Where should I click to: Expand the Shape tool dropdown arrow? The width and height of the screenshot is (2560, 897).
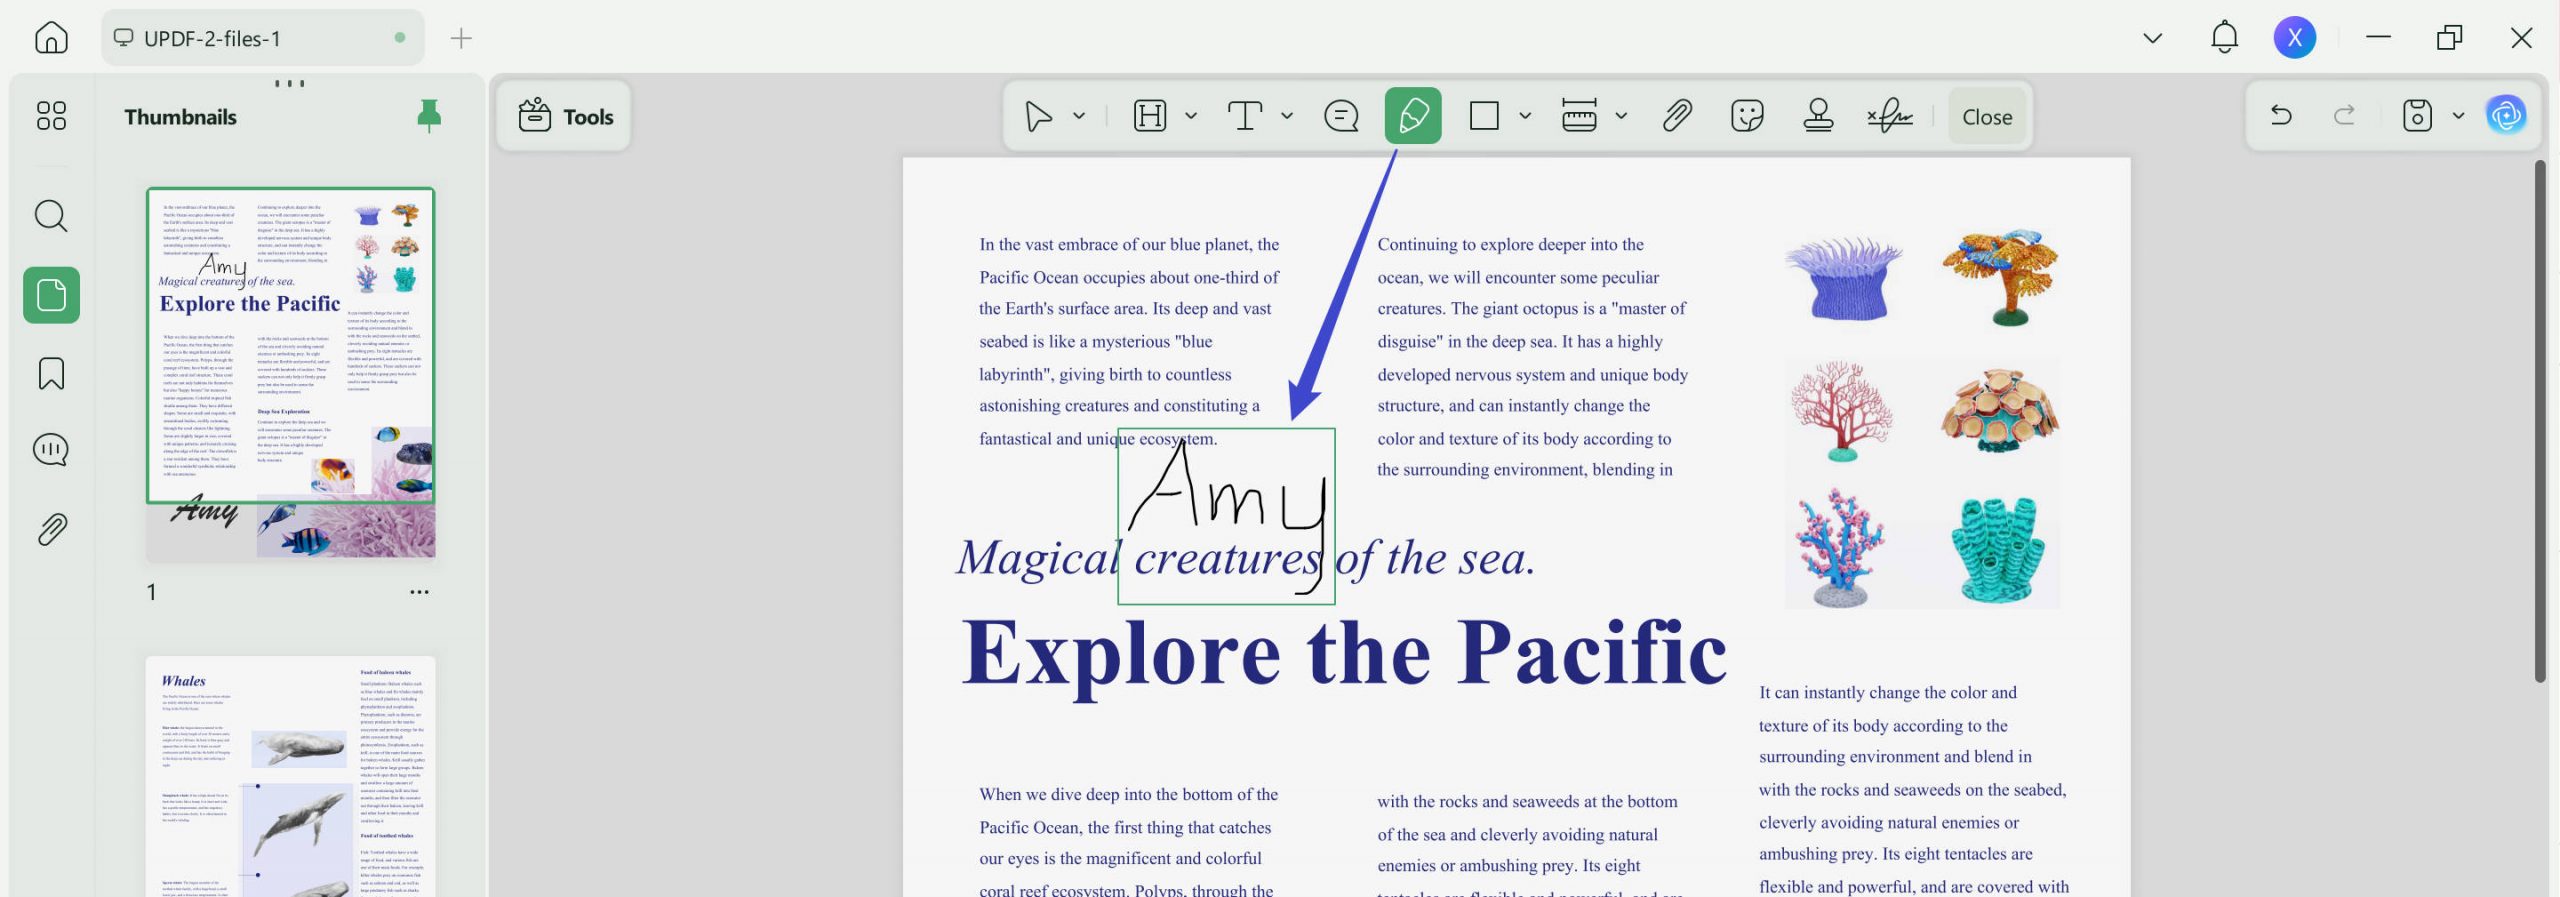click(x=1525, y=116)
